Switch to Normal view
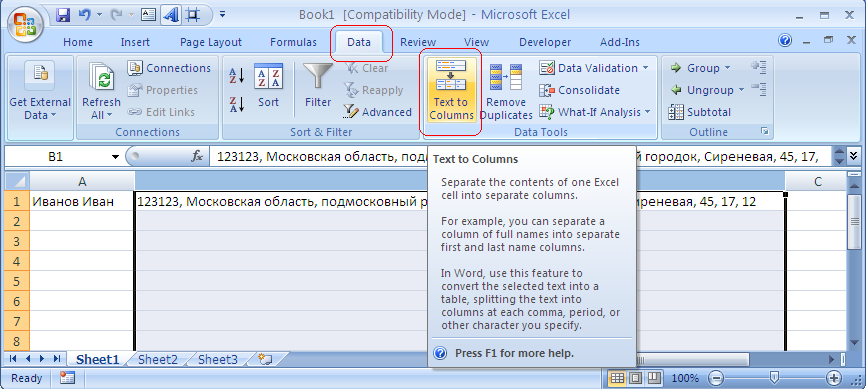 coord(617,379)
